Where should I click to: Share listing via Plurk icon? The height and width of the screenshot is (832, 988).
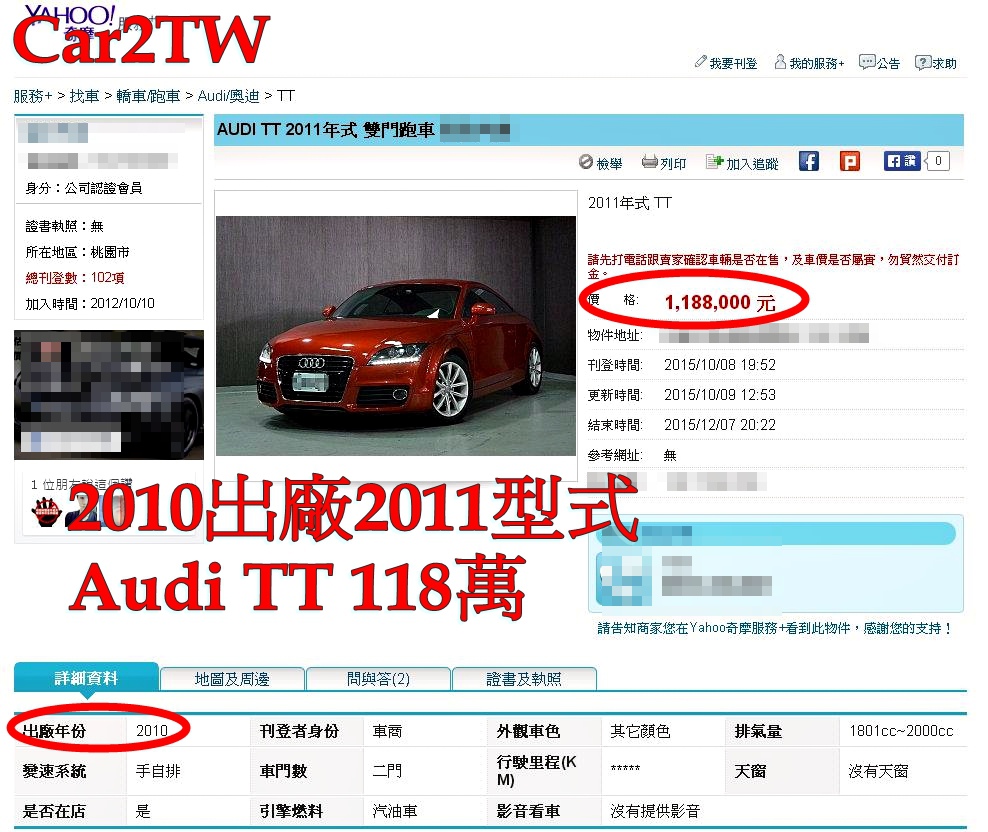point(849,161)
